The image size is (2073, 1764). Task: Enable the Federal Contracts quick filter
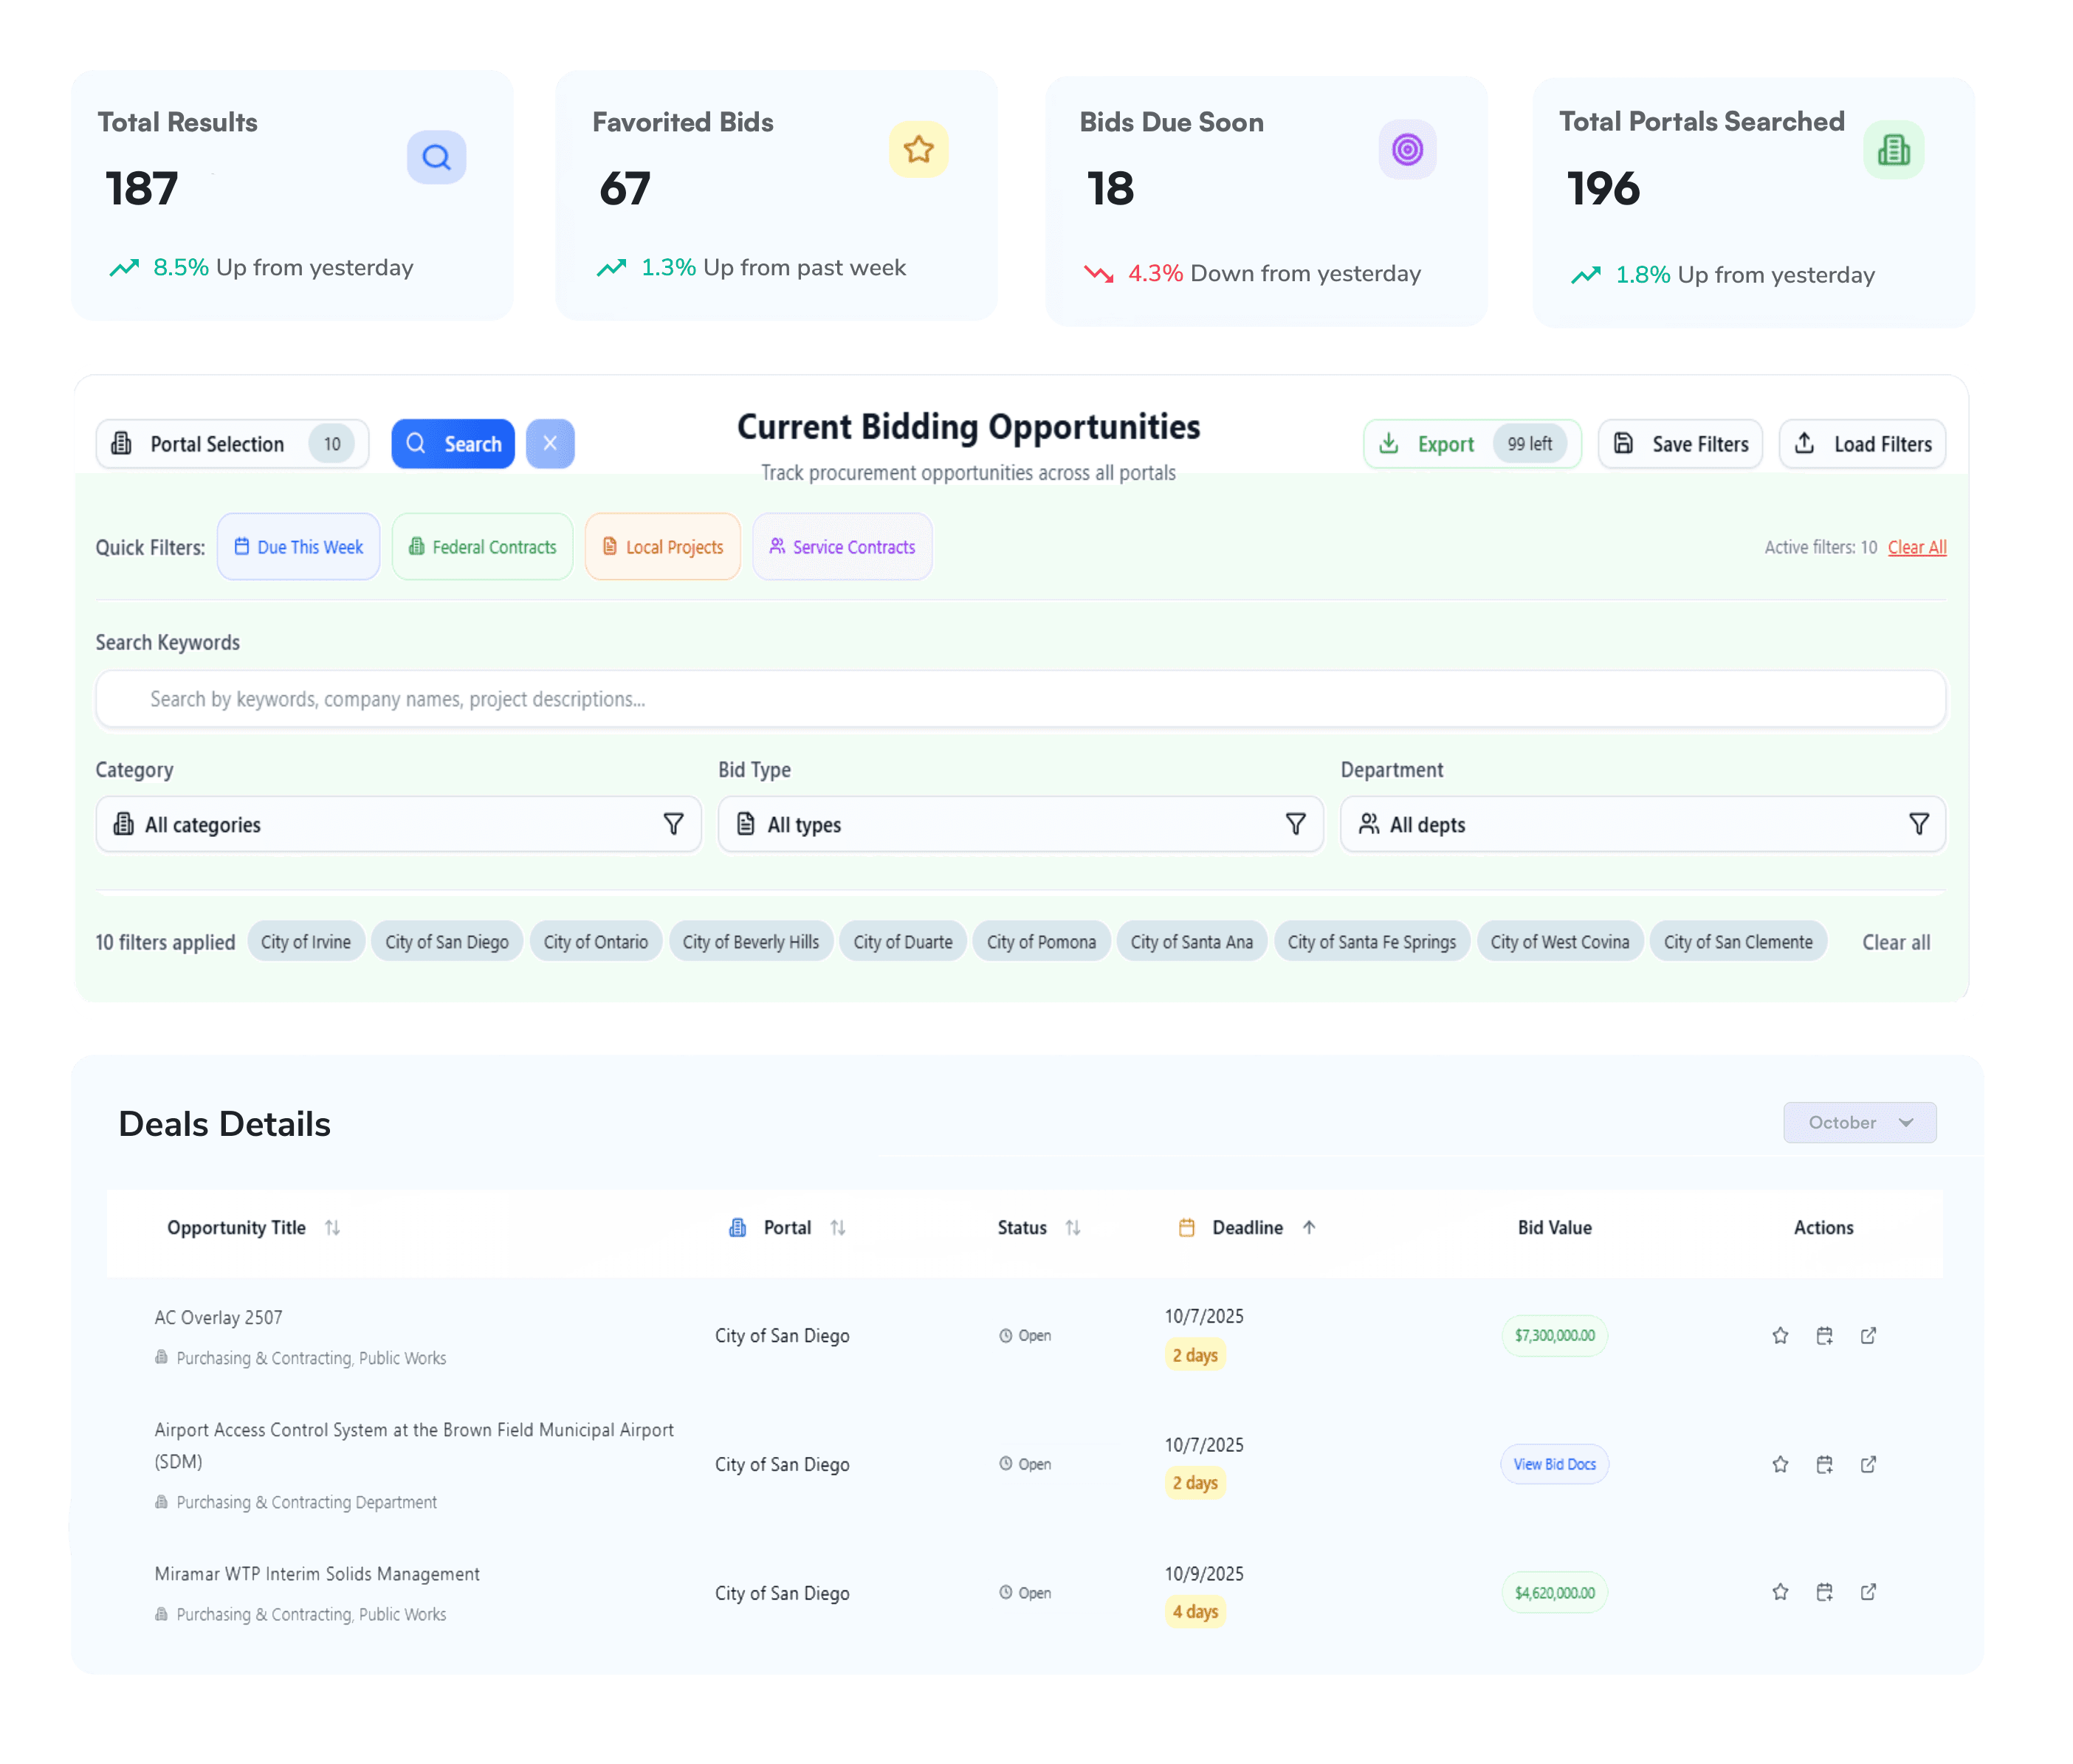pyautogui.click(x=482, y=547)
